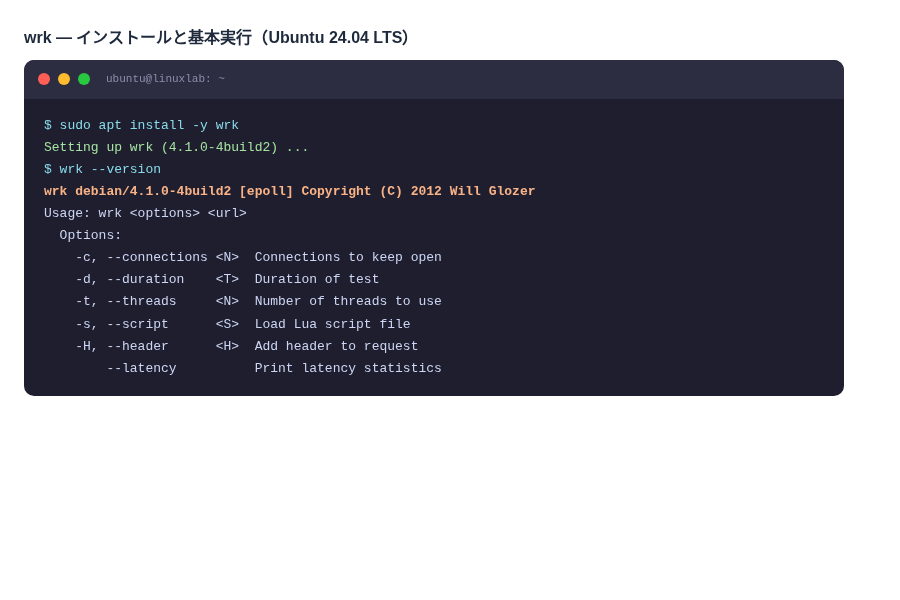The width and height of the screenshot is (900, 600).
Task: Click the wrk --version command line
Action: tap(103, 169)
